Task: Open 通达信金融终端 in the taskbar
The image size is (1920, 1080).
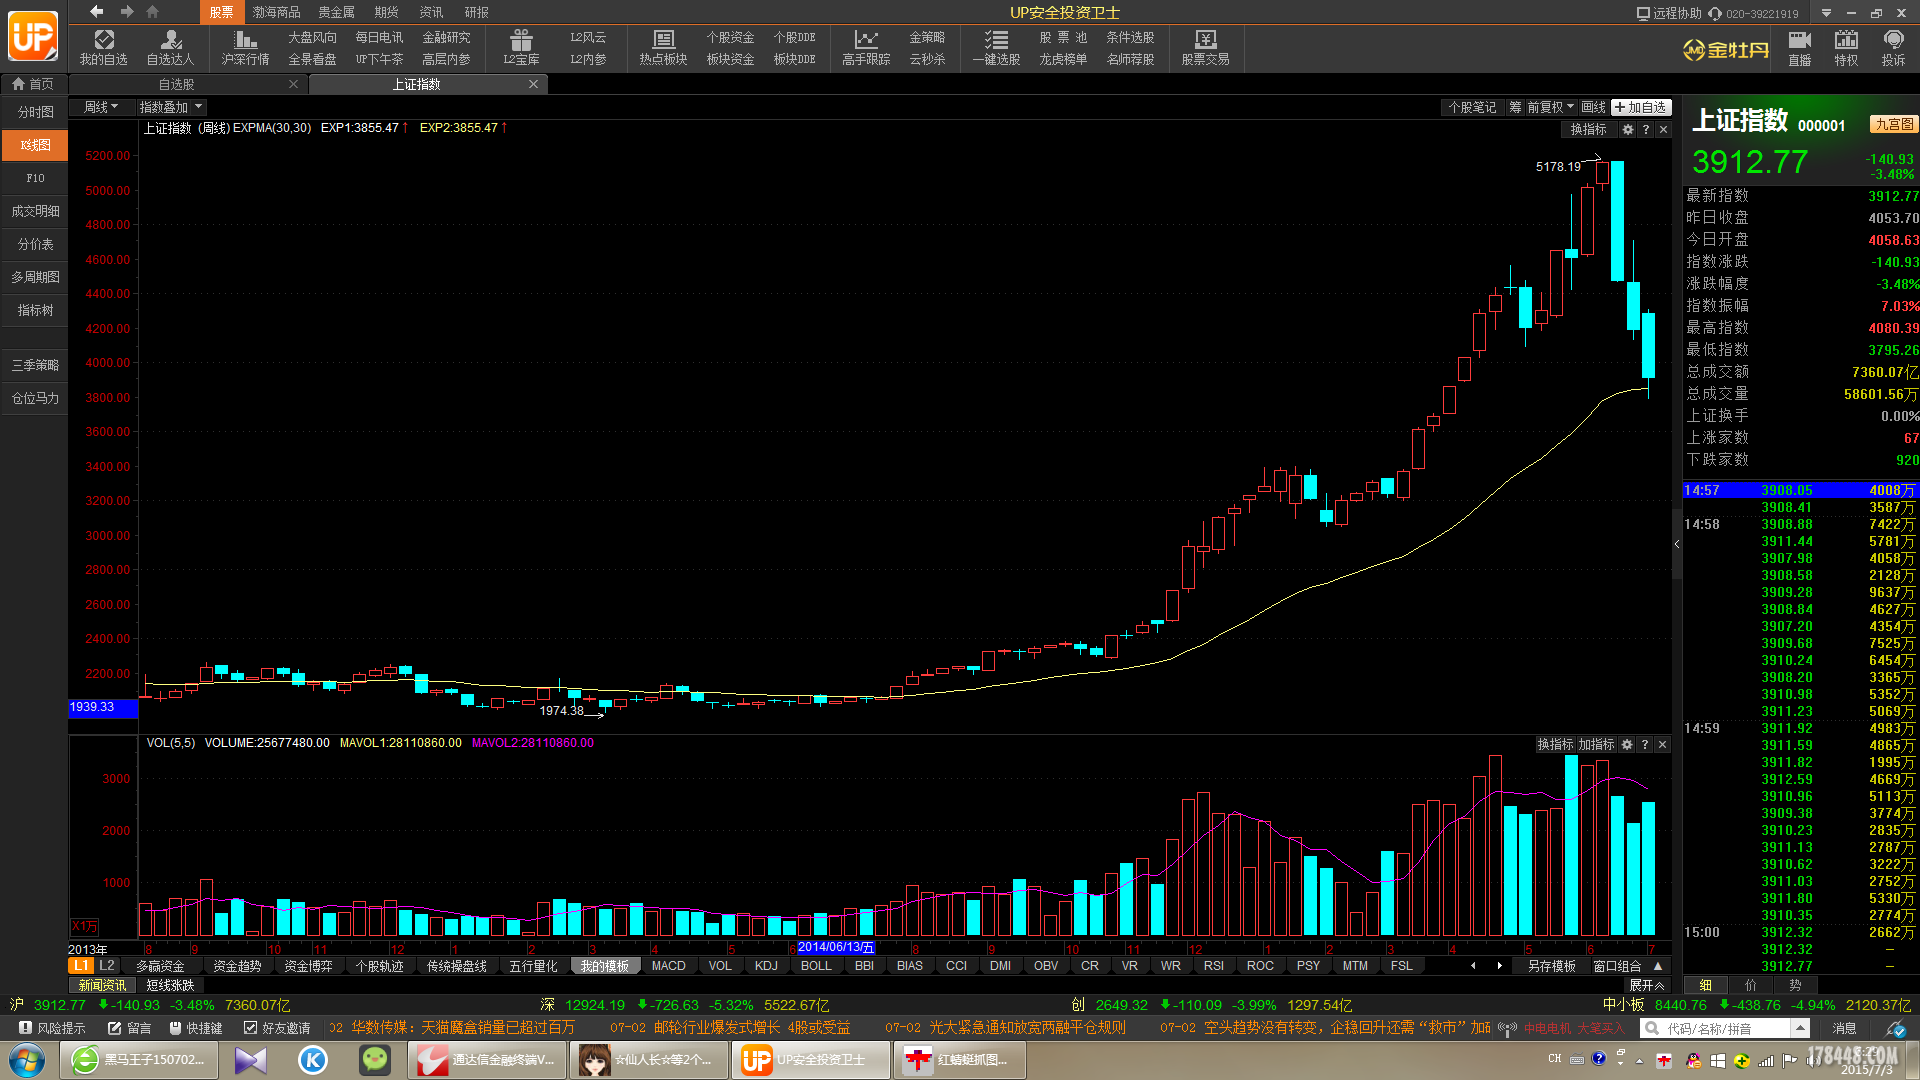Action: point(488,1060)
